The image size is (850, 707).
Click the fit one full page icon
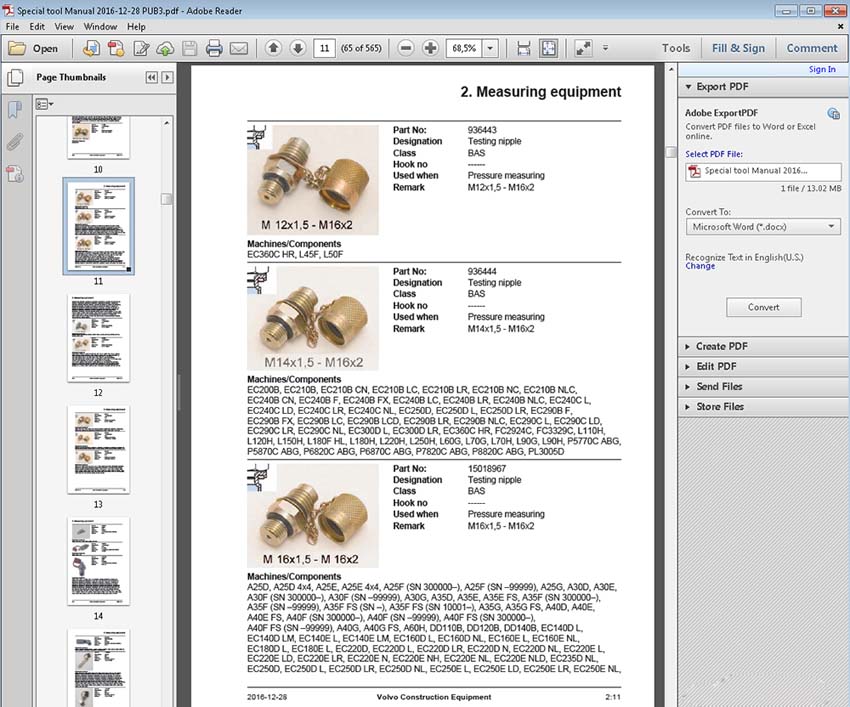click(549, 49)
